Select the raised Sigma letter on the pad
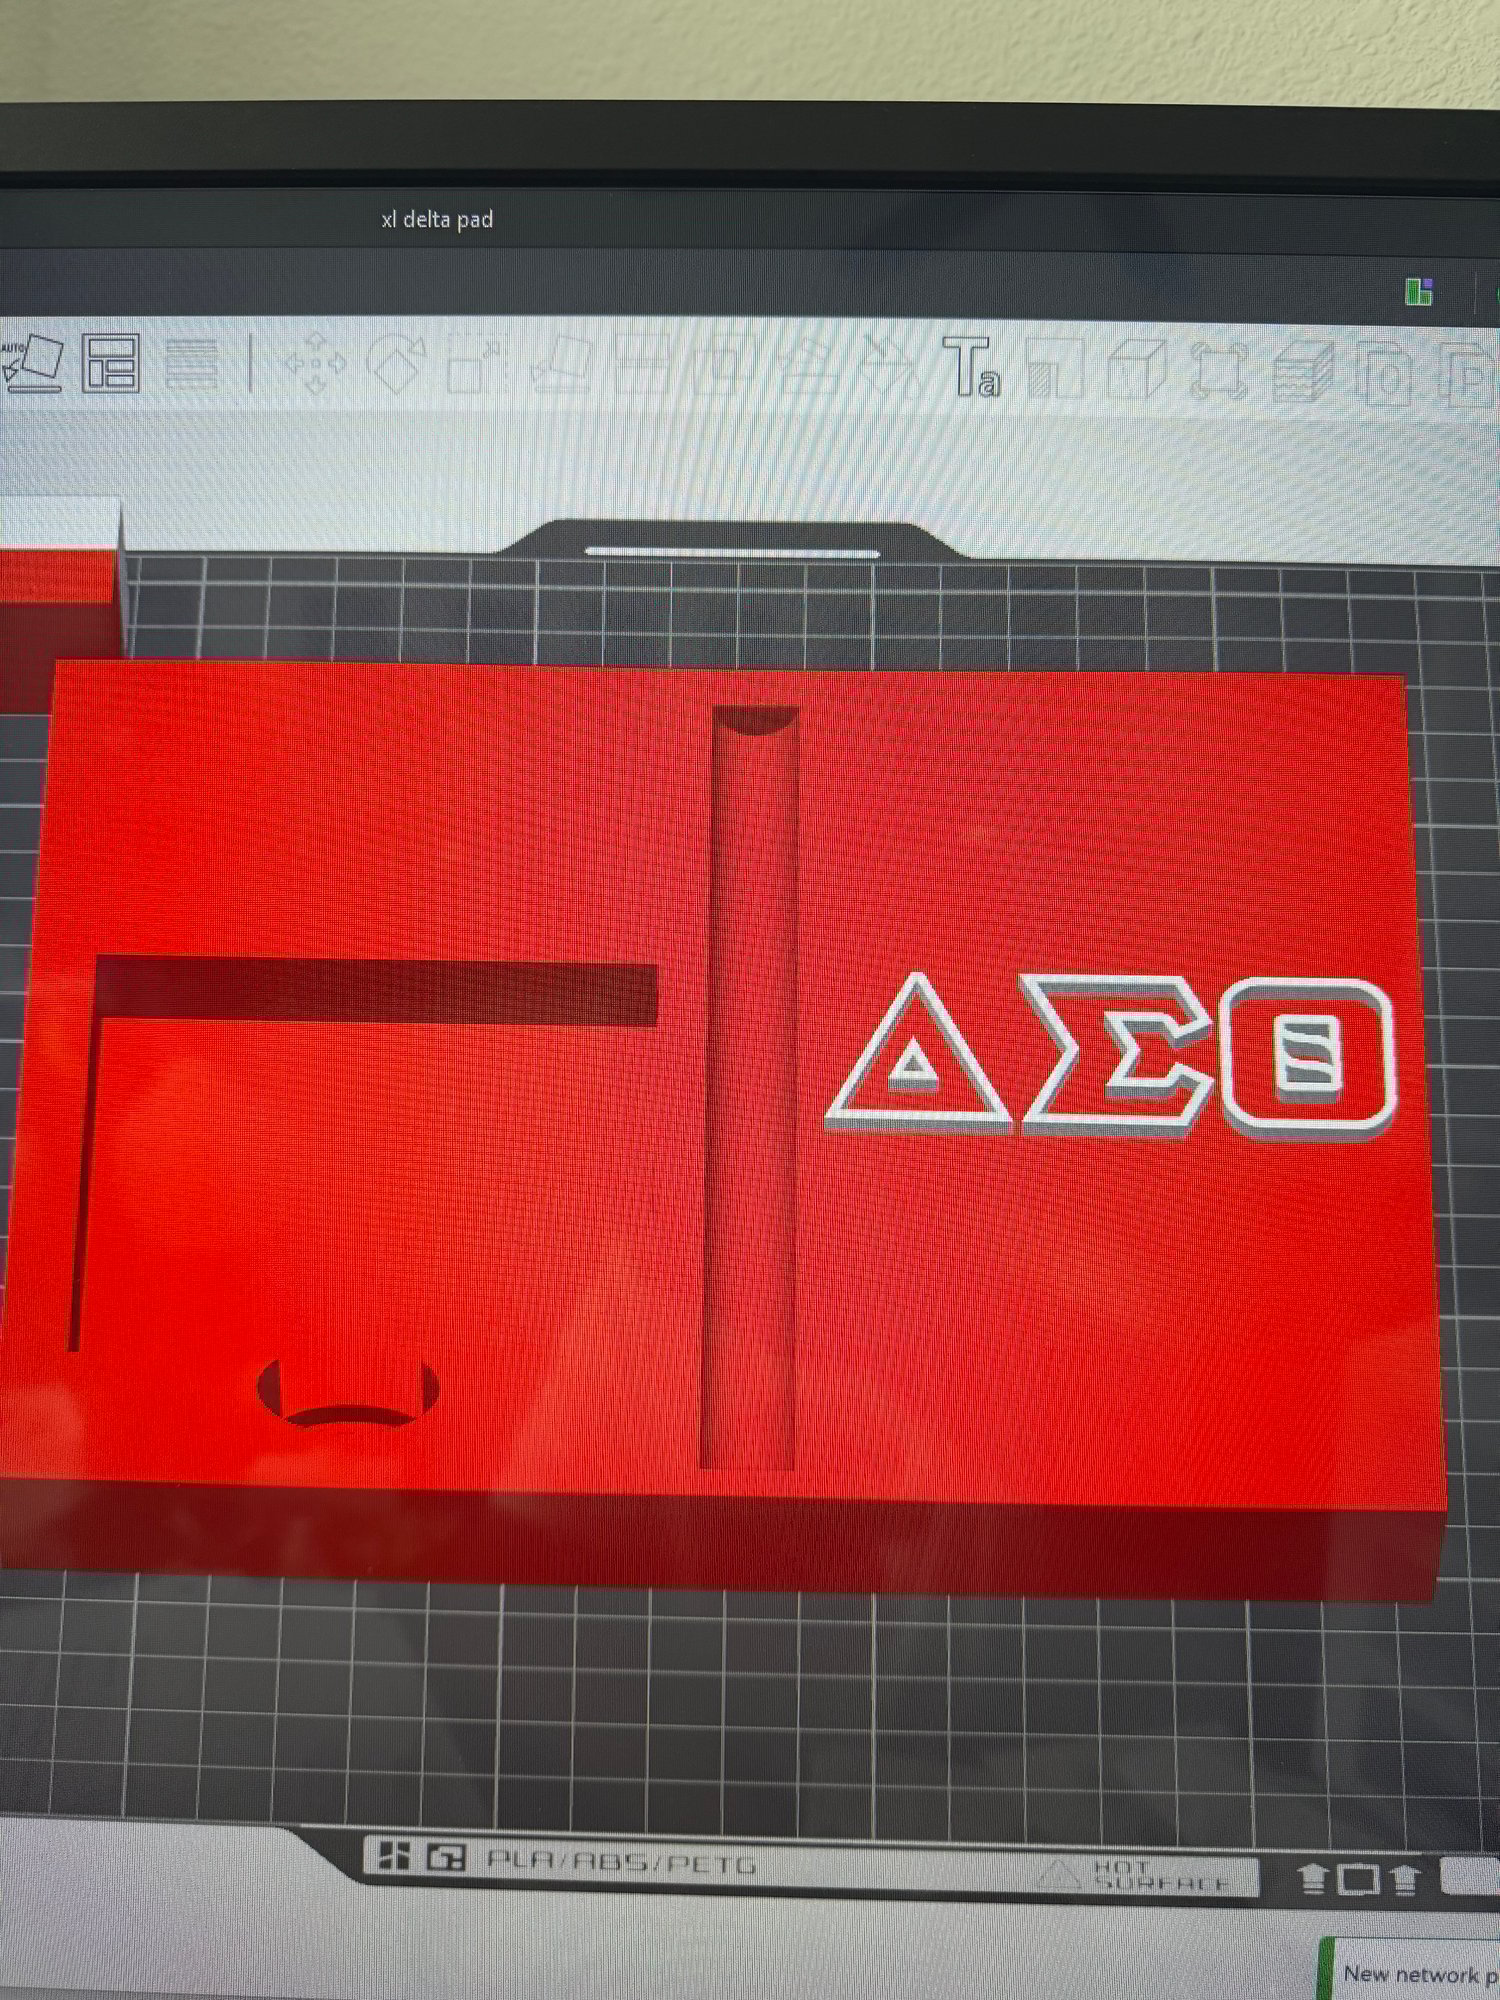 (1118, 1055)
